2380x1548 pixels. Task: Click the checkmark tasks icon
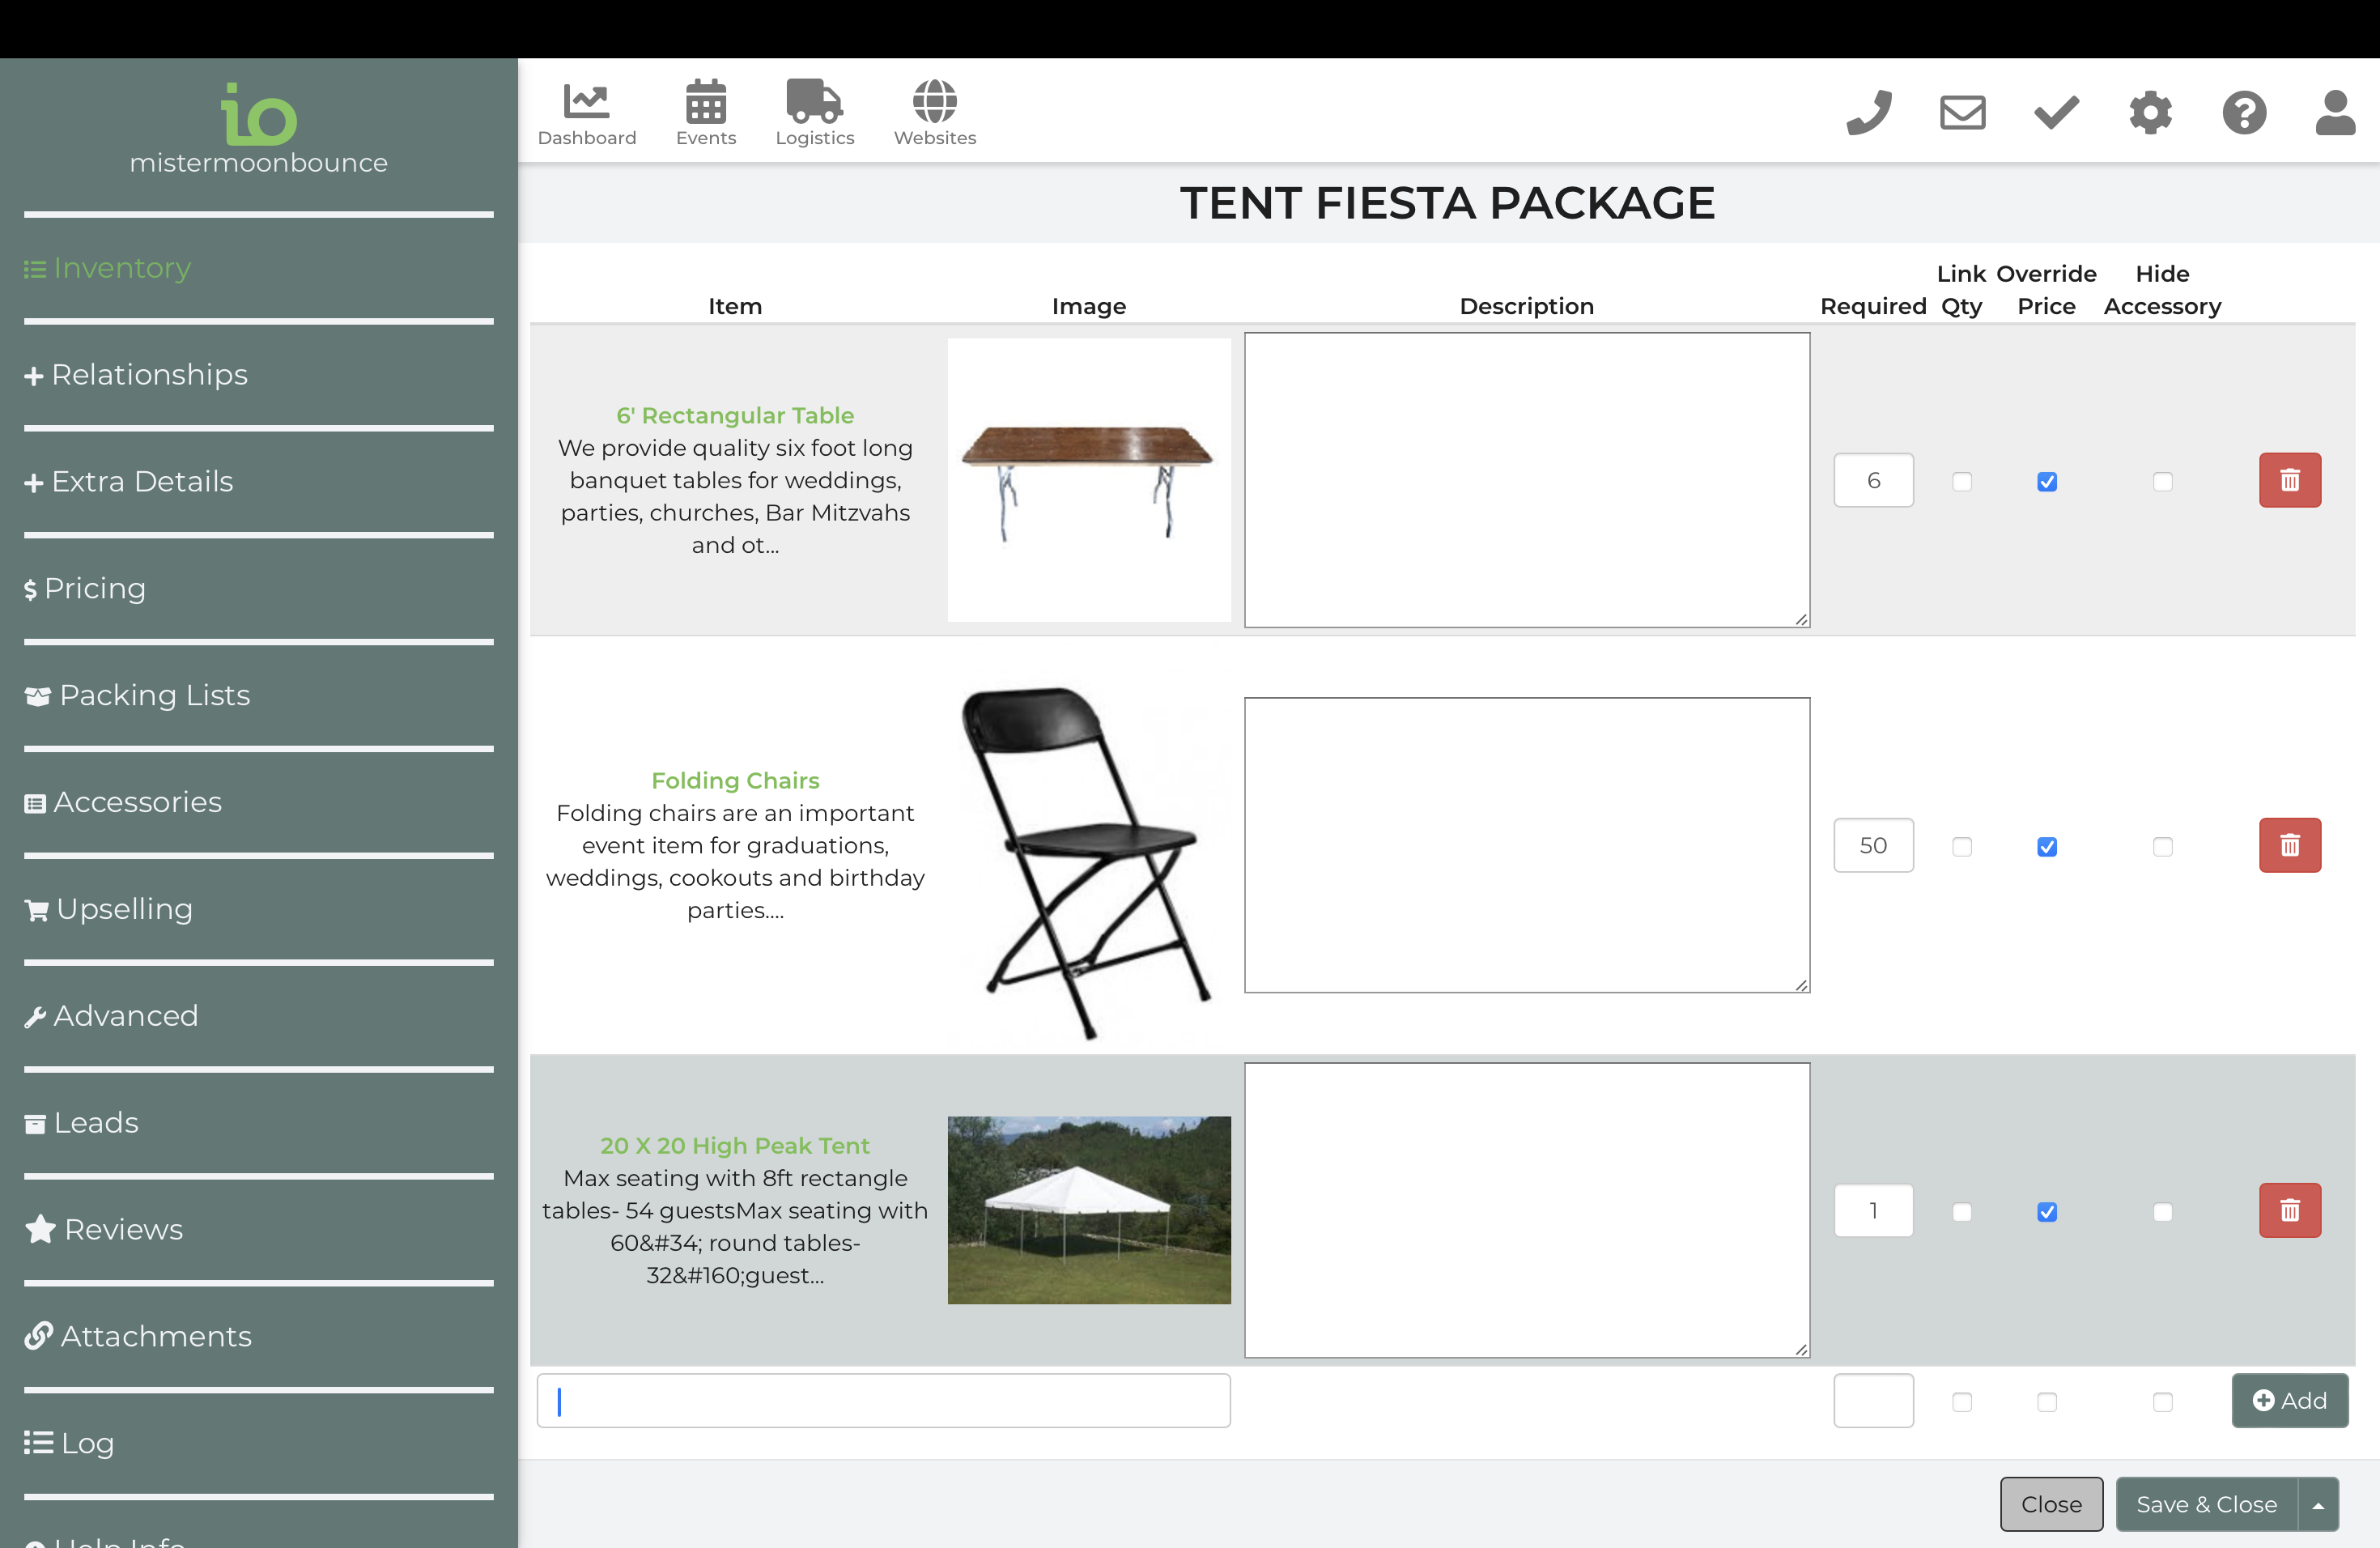2056,112
